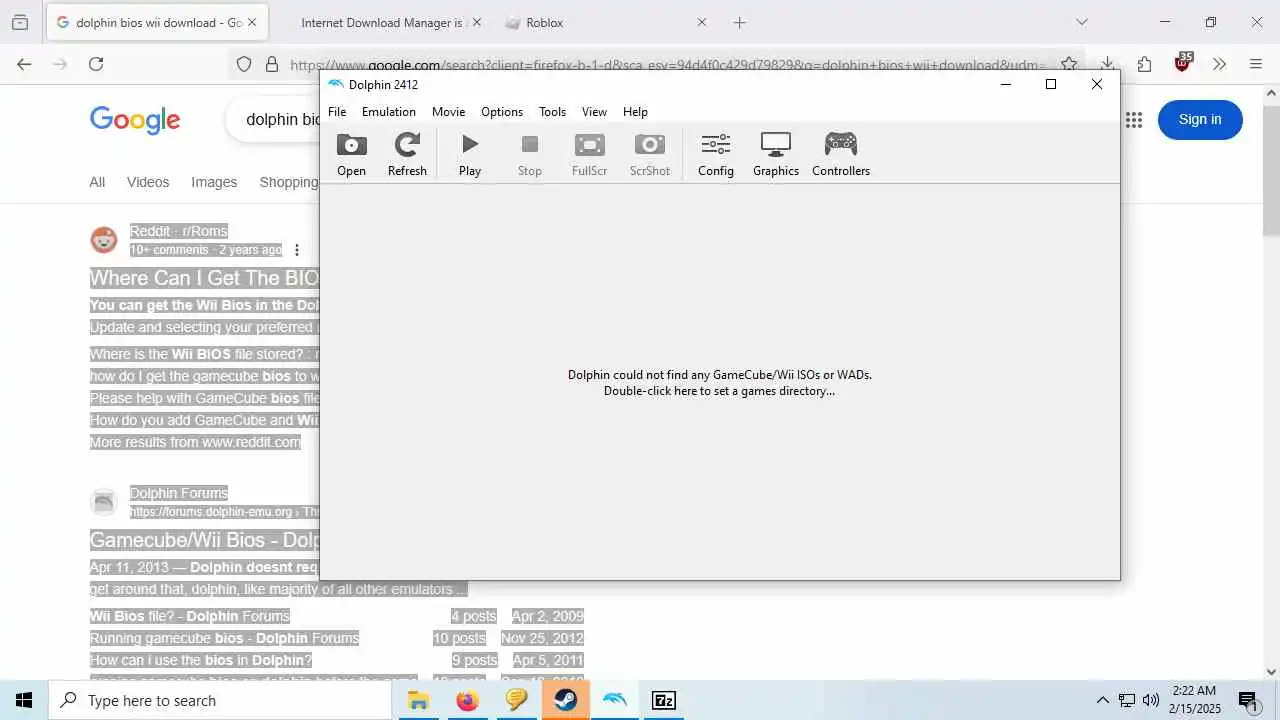
Task: Open Firefox downloads panel
Action: point(1107,64)
